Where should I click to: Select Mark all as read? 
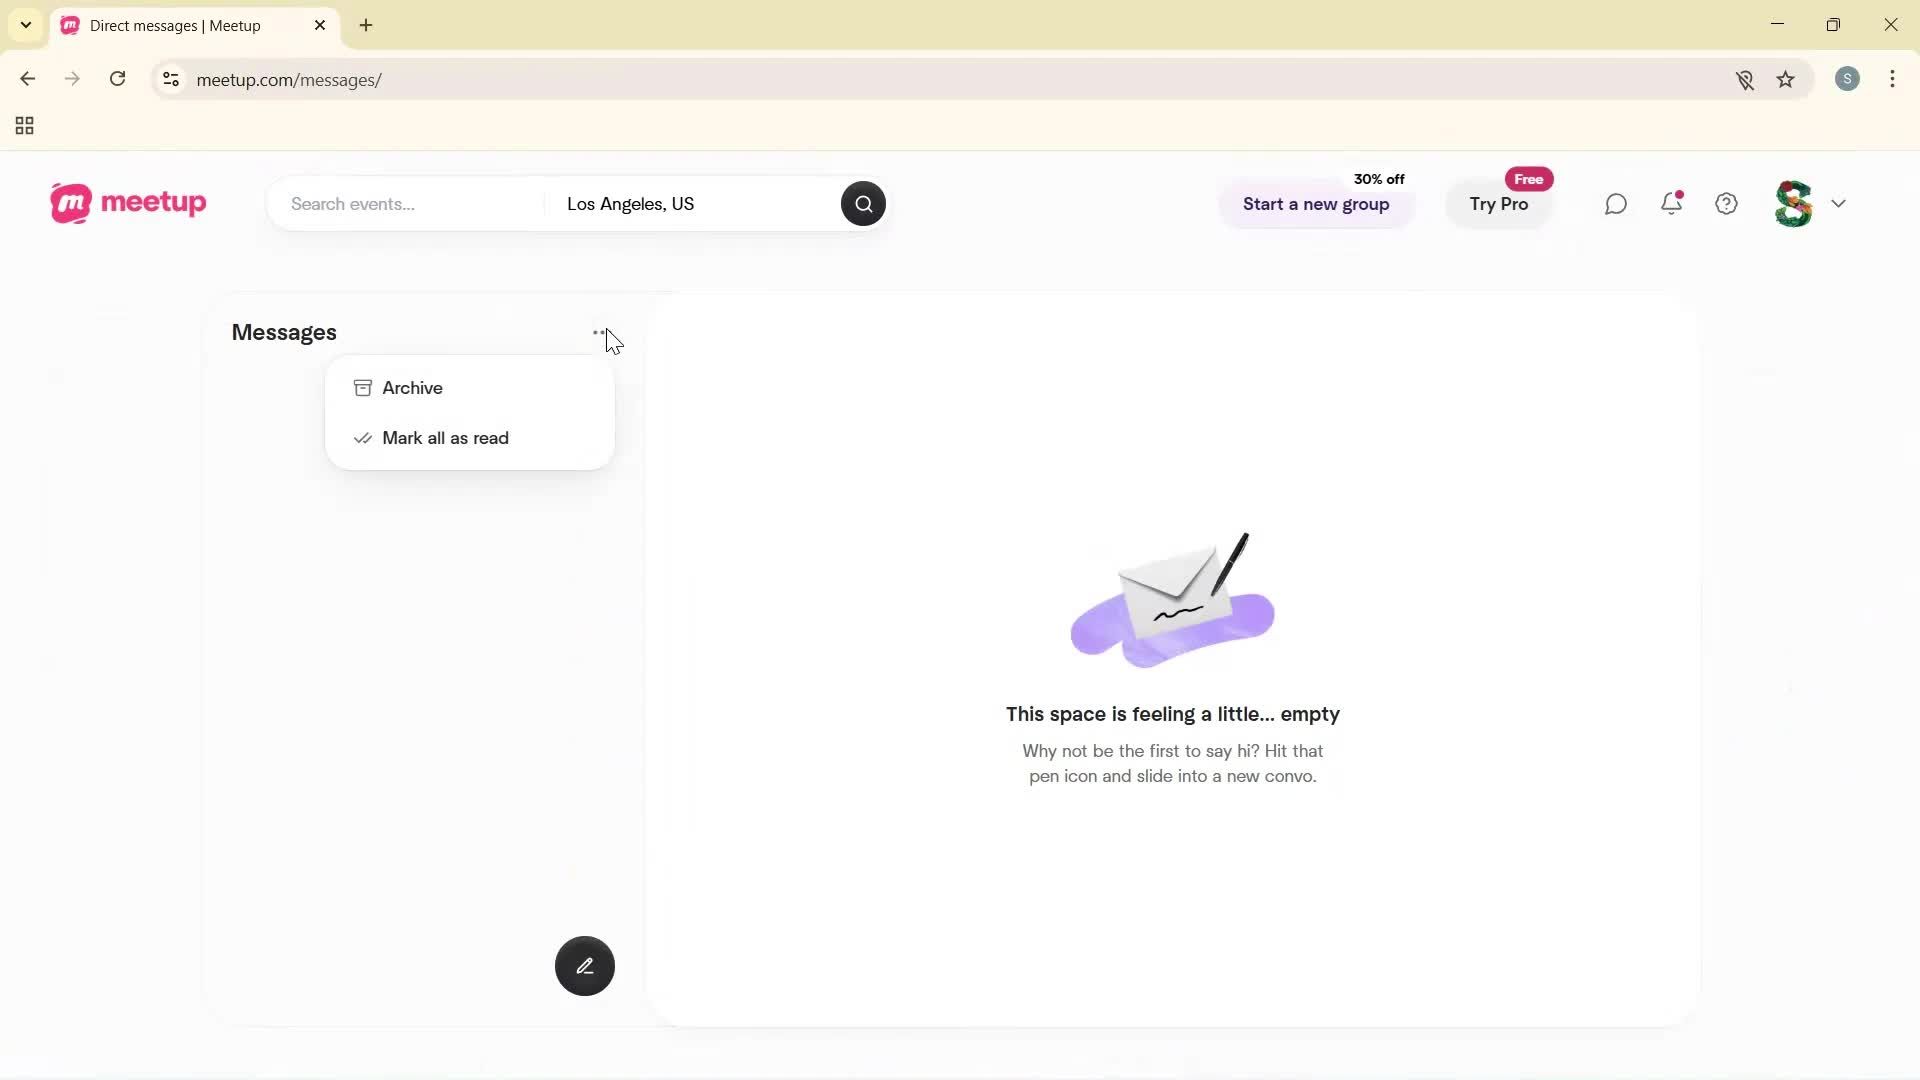pyautogui.click(x=445, y=438)
